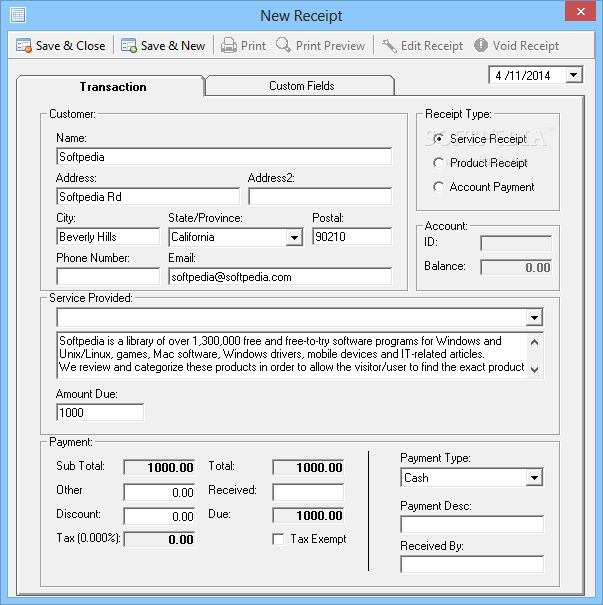
Task: Click the Print Preview button text
Action: point(331,46)
